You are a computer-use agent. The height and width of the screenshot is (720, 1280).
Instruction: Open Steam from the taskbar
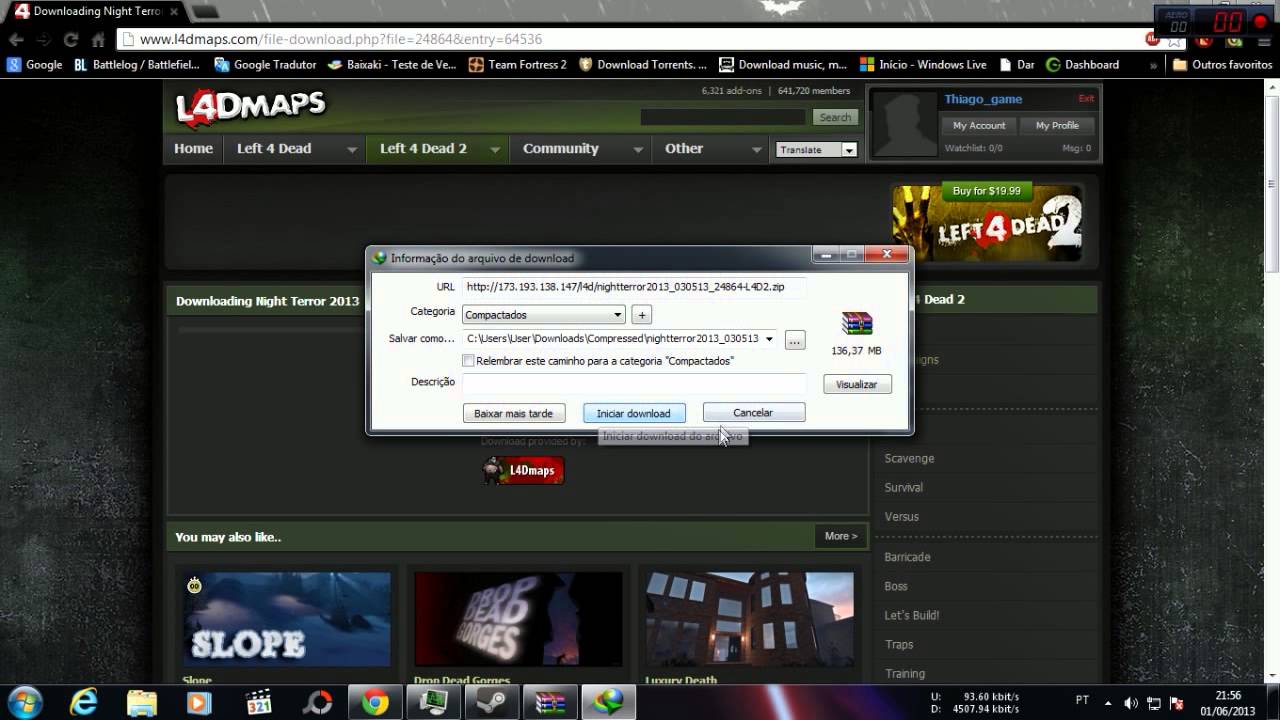[491, 702]
